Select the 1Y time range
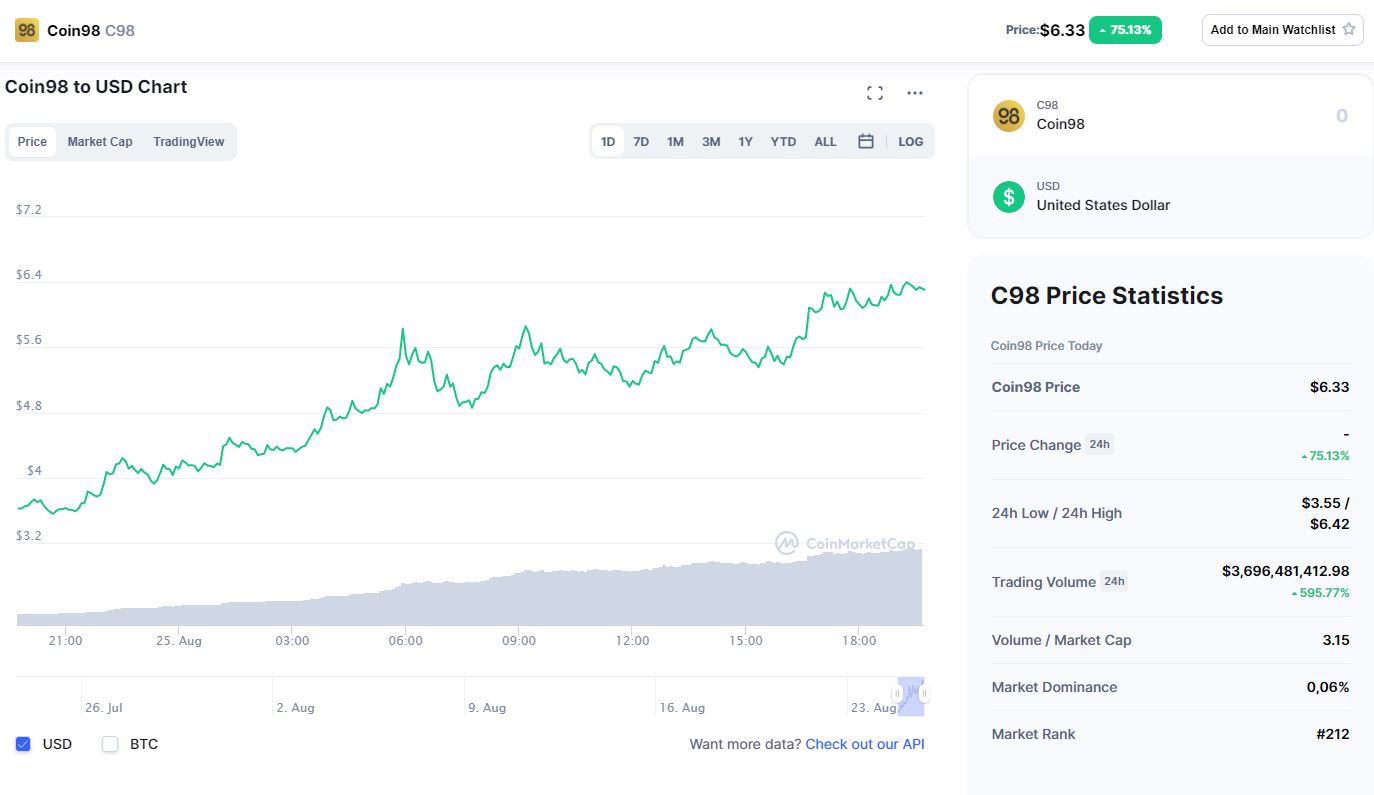This screenshot has width=1374, height=795. click(x=745, y=142)
